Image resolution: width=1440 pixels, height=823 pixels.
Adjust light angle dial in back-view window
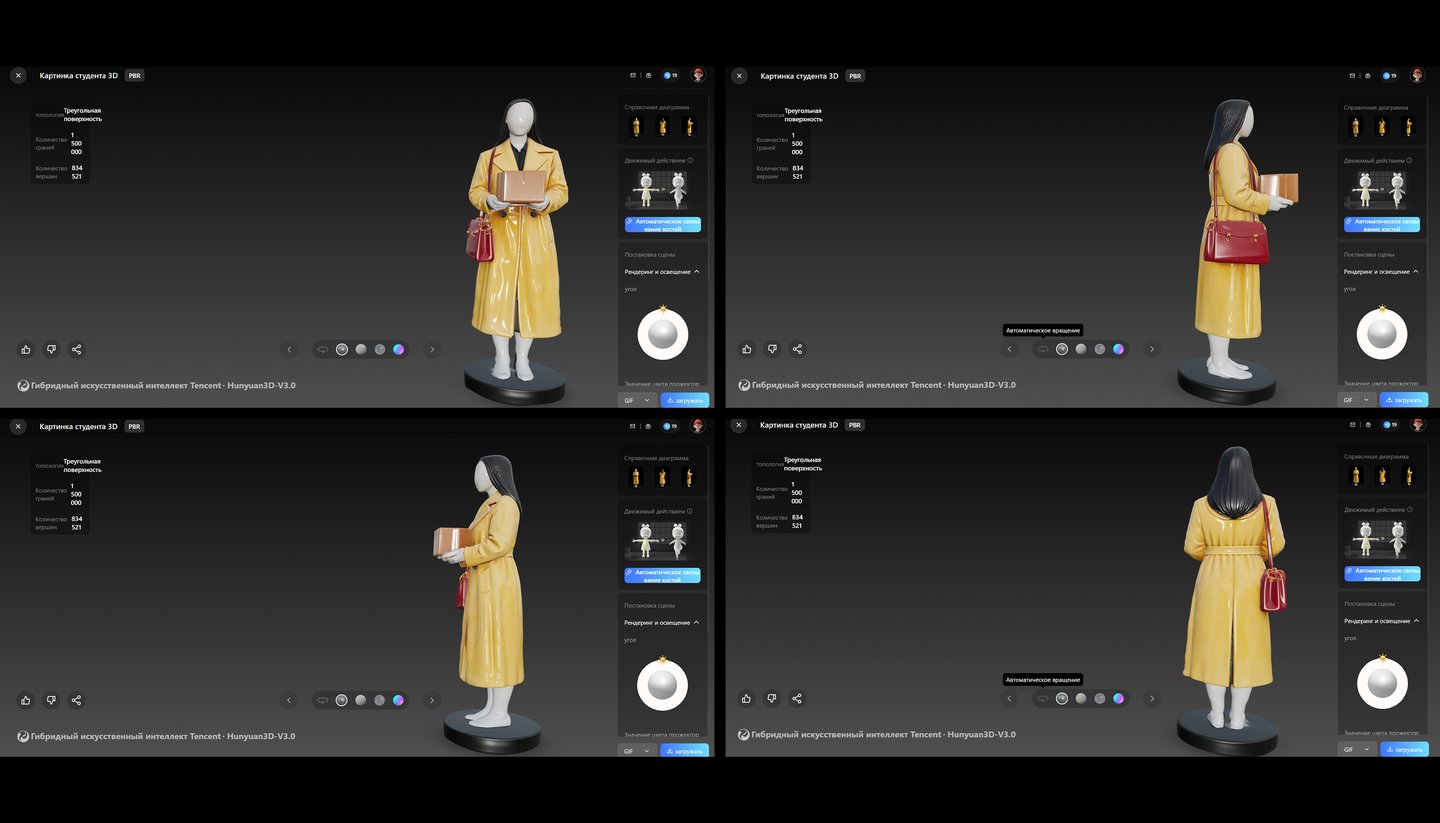1382,684
